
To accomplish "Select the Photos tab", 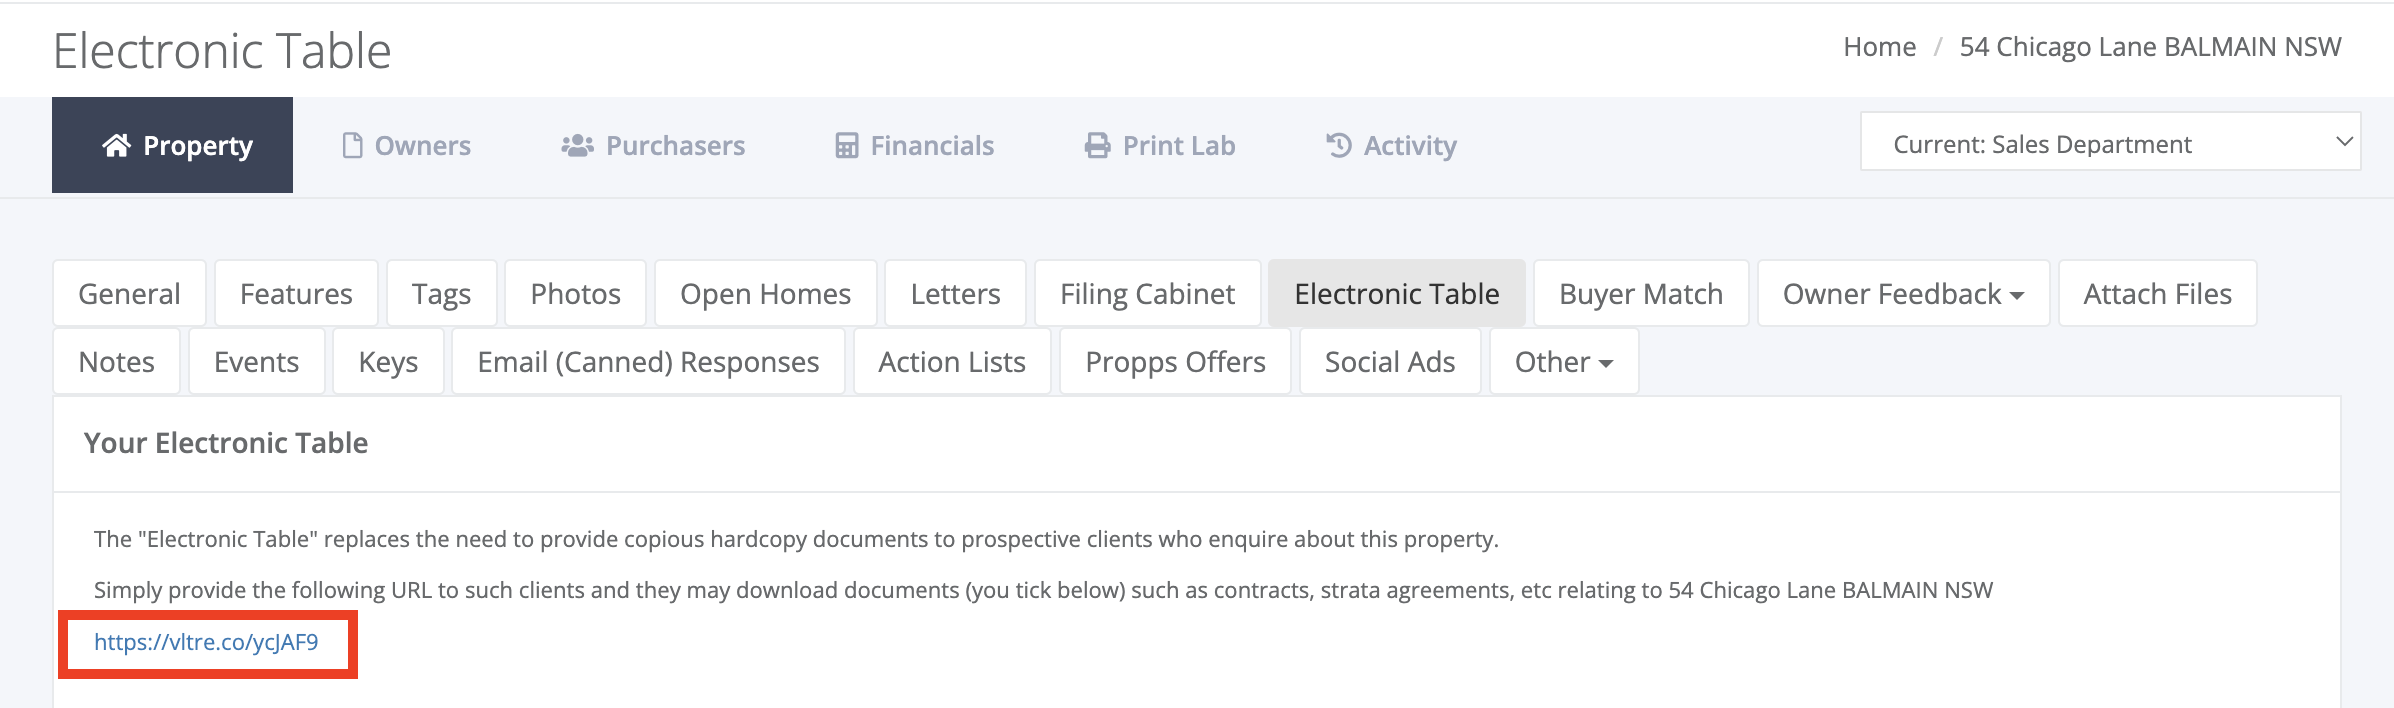I will 575,293.
